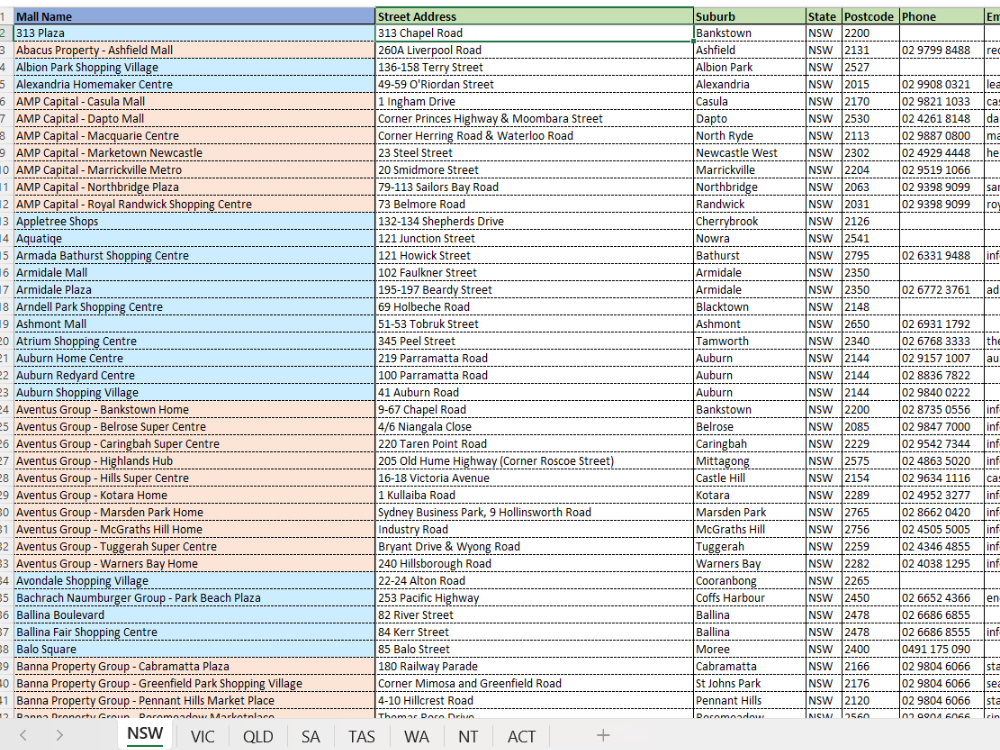Click the 'Aquatiqe' mall name cell
Image resolution: width=1000 pixels, height=750 pixels.
(195, 239)
